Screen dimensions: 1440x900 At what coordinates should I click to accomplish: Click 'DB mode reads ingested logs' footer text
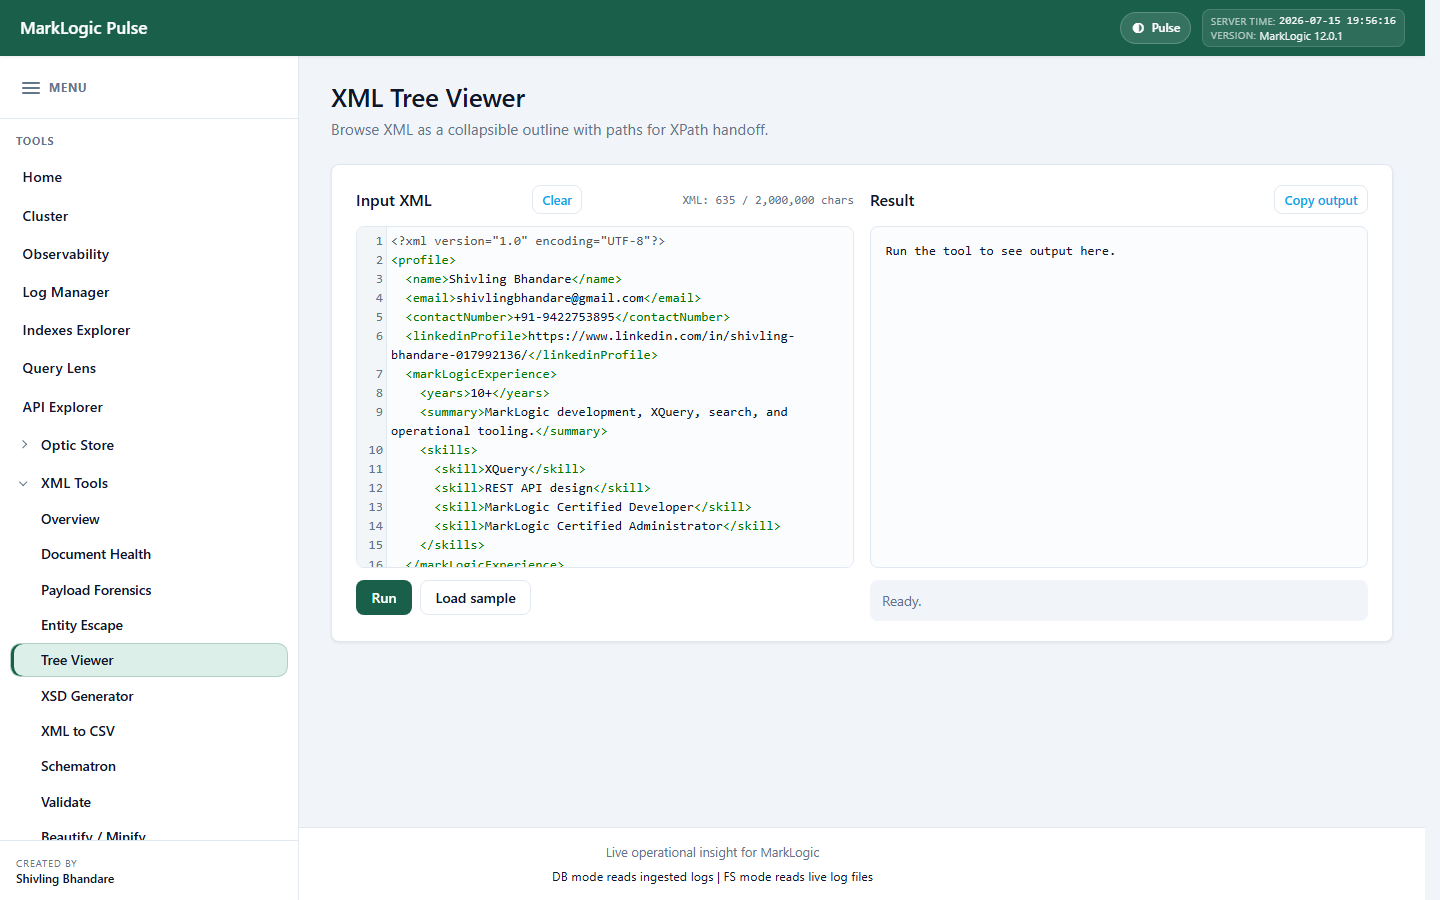pyautogui.click(x=633, y=877)
